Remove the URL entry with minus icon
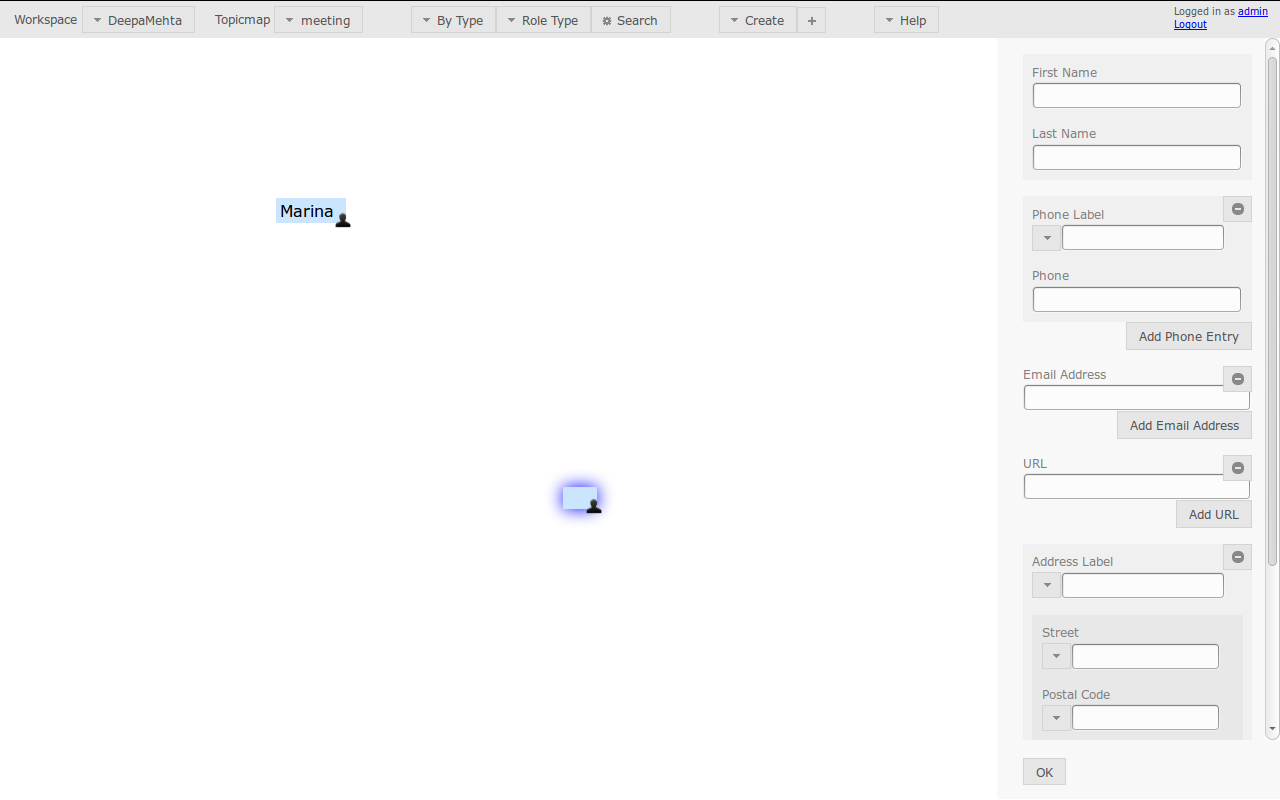1280x800 pixels. 1238,468
